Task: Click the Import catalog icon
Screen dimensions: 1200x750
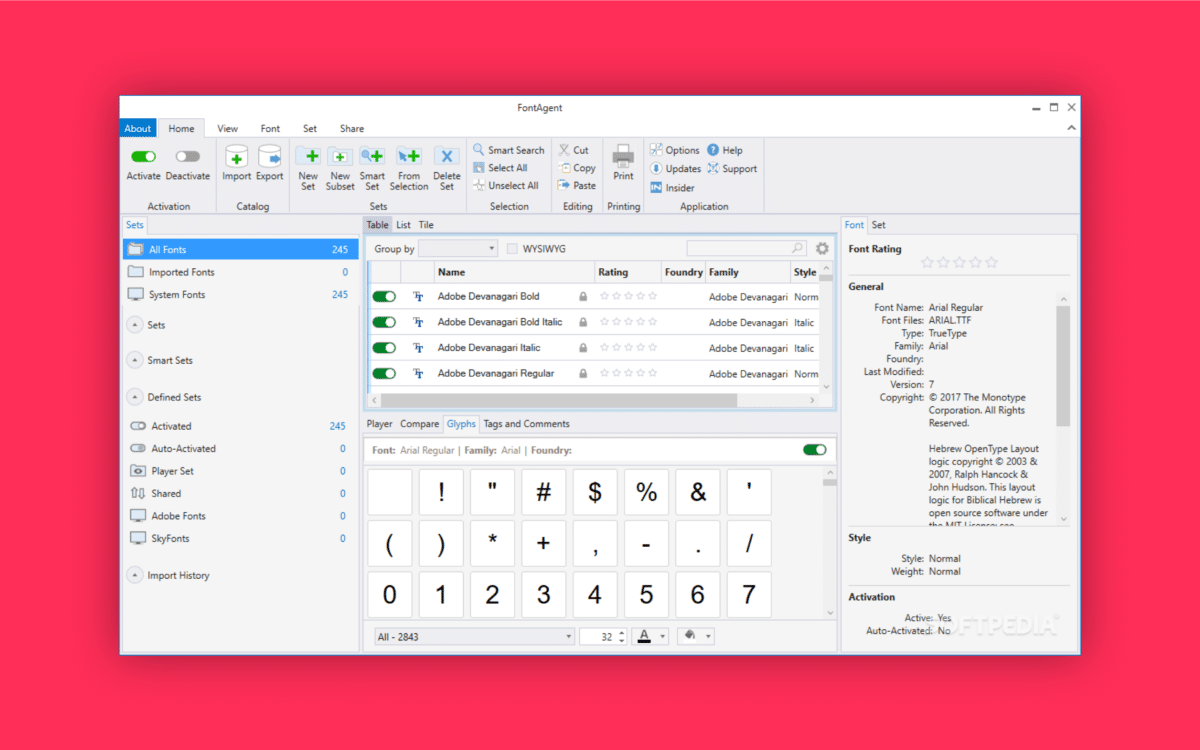Action: [x=237, y=156]
